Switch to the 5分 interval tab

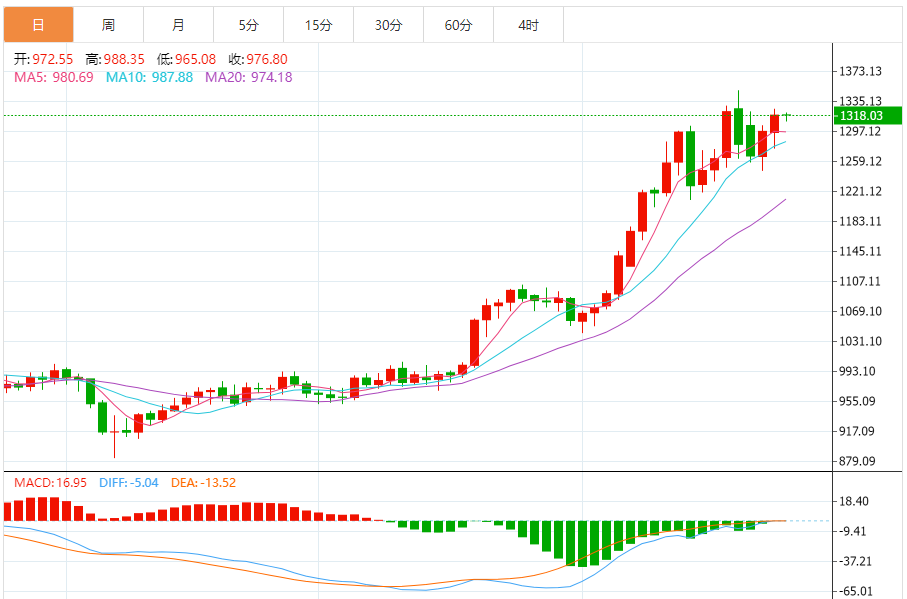[248, 25]
